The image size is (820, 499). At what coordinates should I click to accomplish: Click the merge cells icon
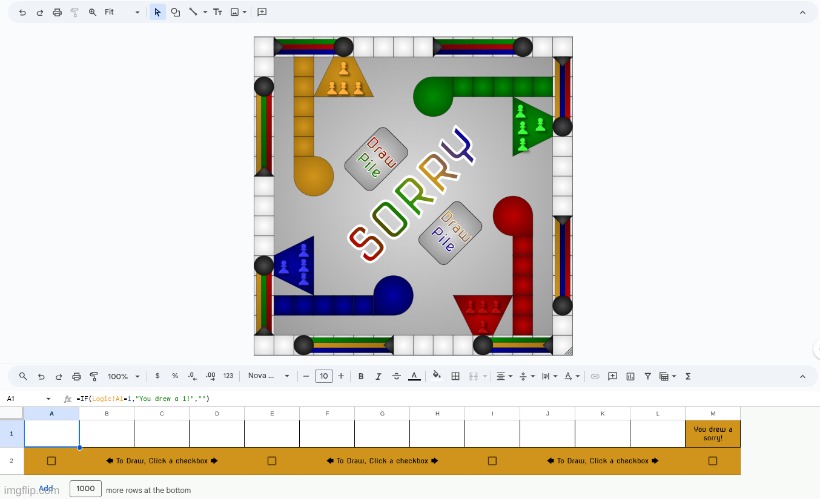473,376
